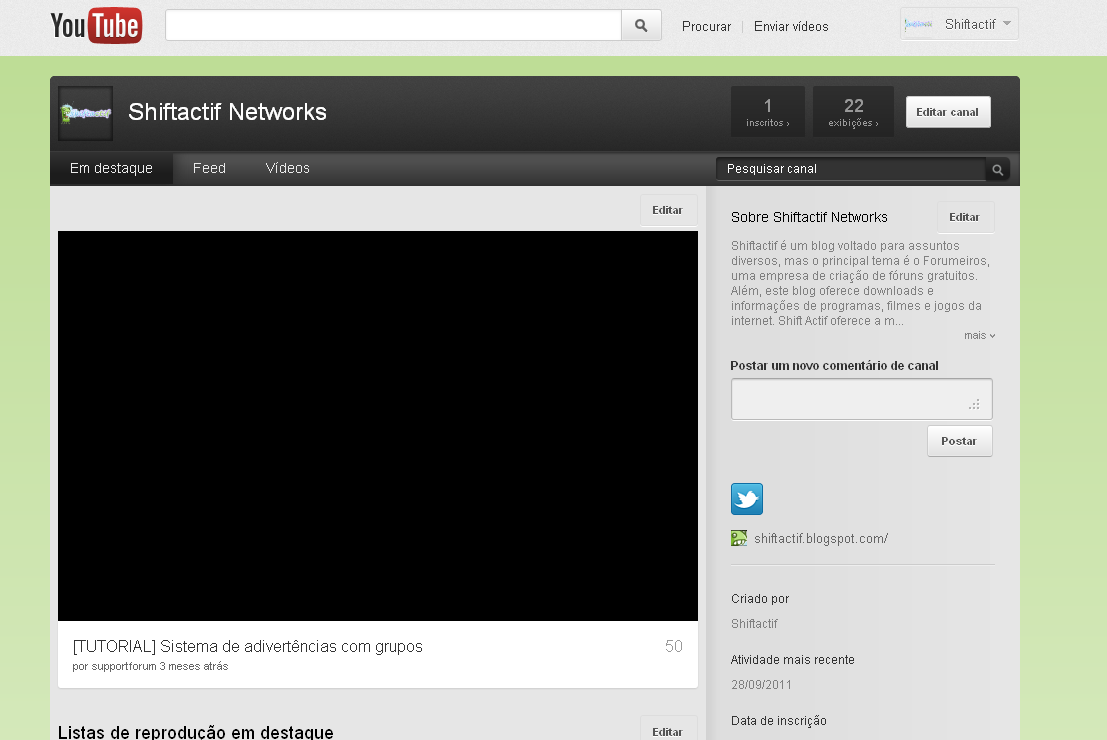Open the supportforum uploader link
The image size is (1107, 740).
click(124, 666)
